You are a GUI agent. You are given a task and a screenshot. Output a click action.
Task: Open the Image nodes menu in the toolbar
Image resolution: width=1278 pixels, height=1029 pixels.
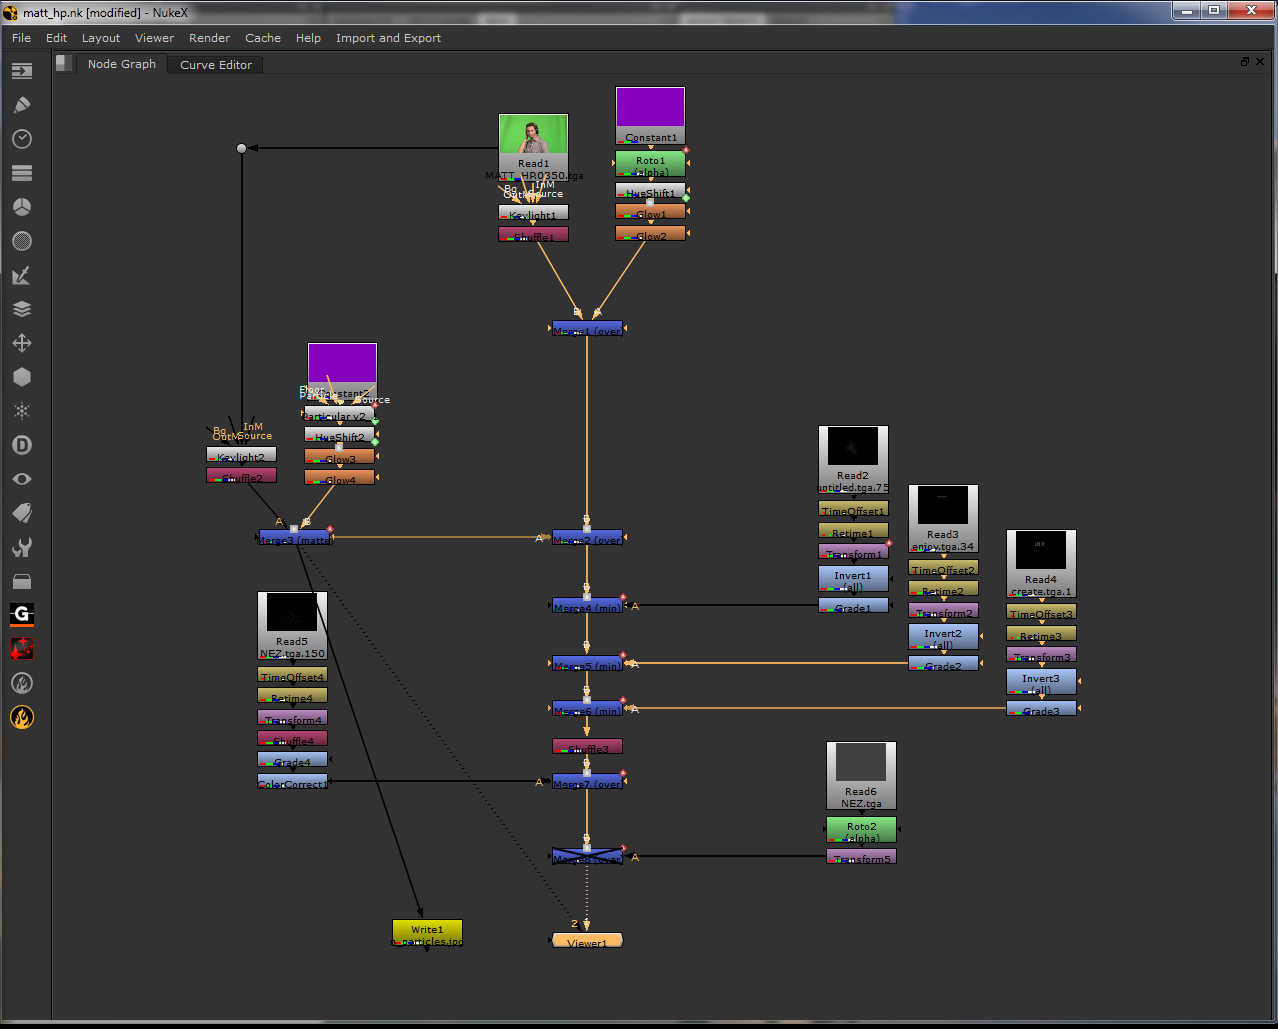[21, 70]
